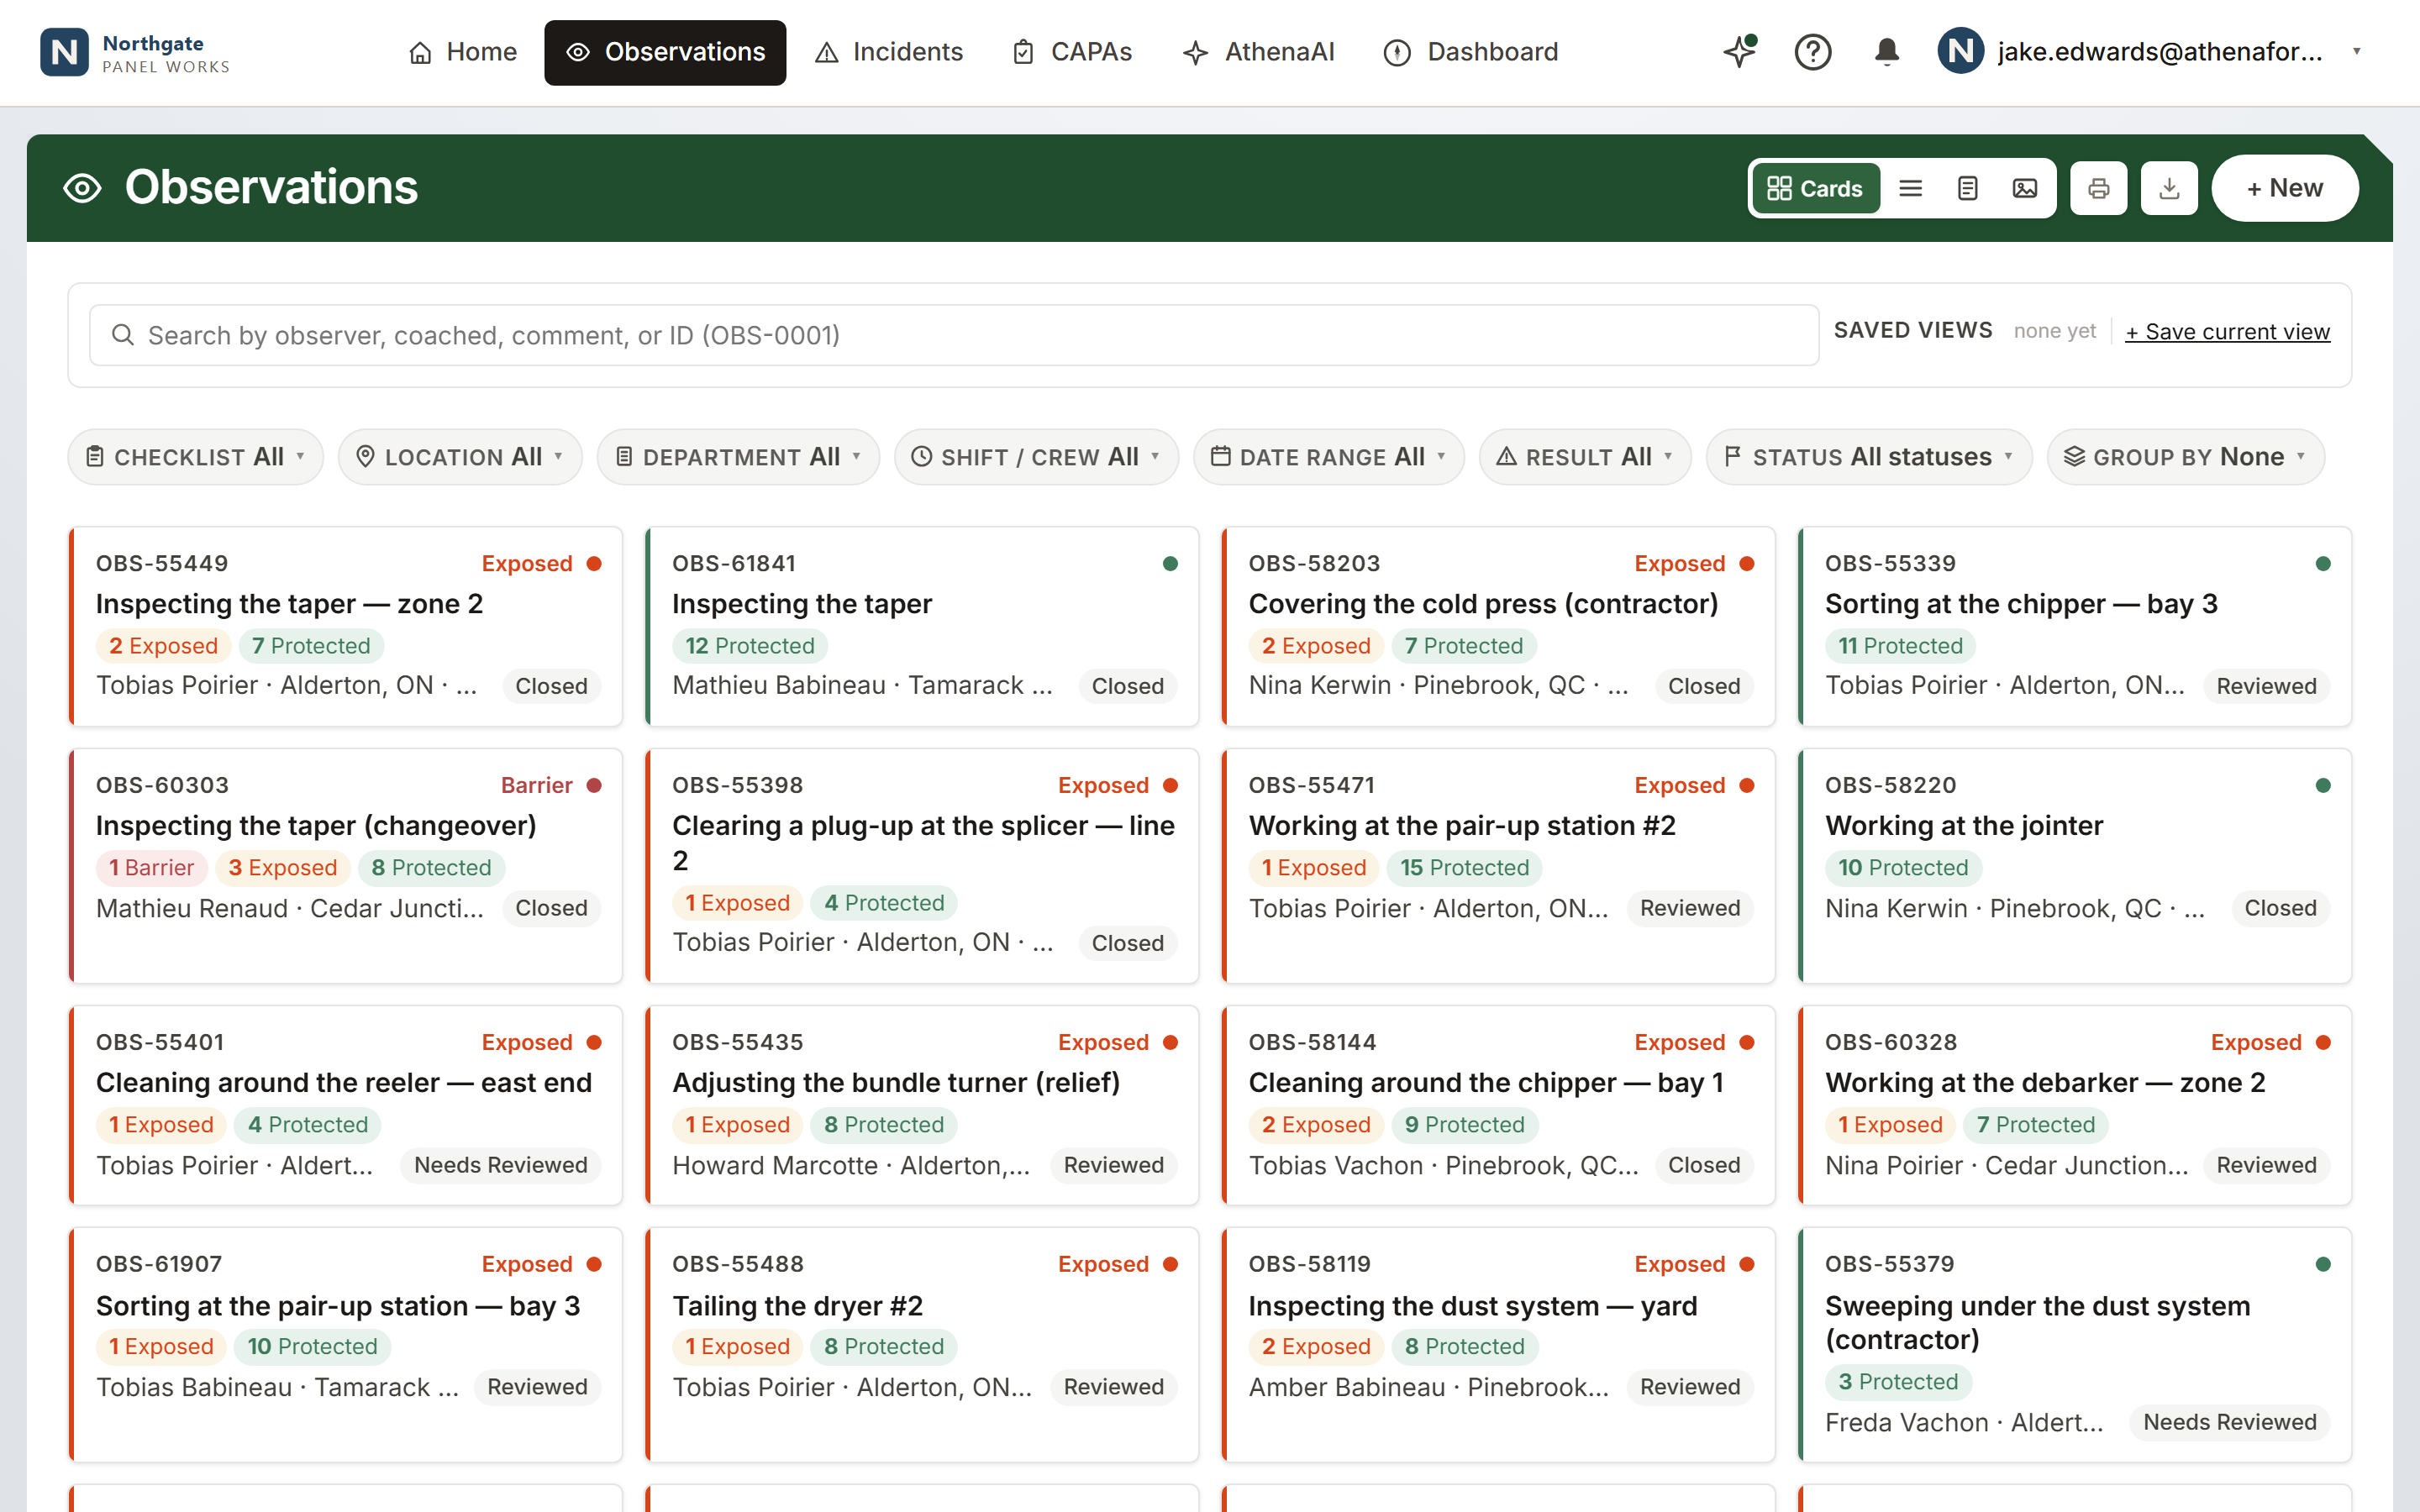Click title Clearing a plug-up at the splicer
The height and width of the screenshot is (1512, 2420).
(x=924, y=843)
